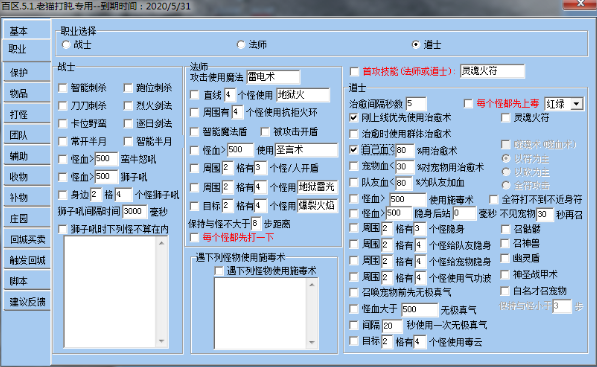Click down arrow of warrior monster list scrollbar

coord(162,341)
